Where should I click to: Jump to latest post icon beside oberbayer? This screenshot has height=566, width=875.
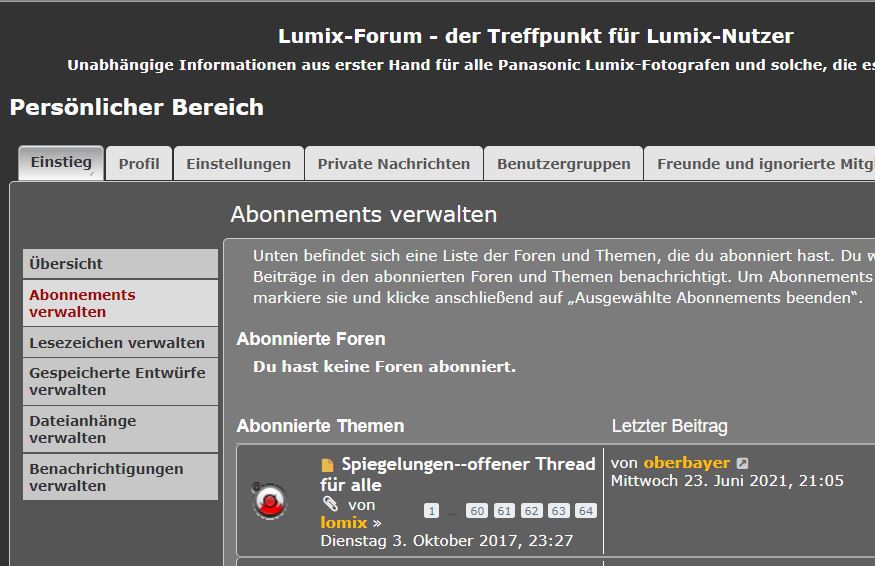[742, 463]
